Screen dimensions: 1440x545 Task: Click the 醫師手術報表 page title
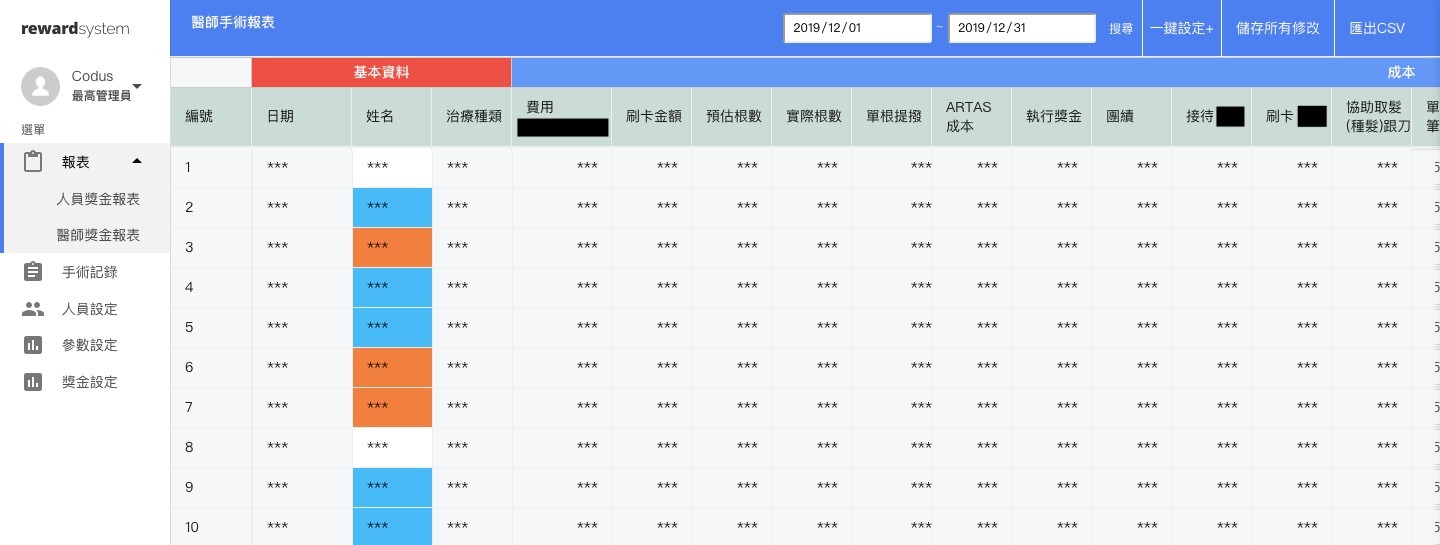coord(233,21)
